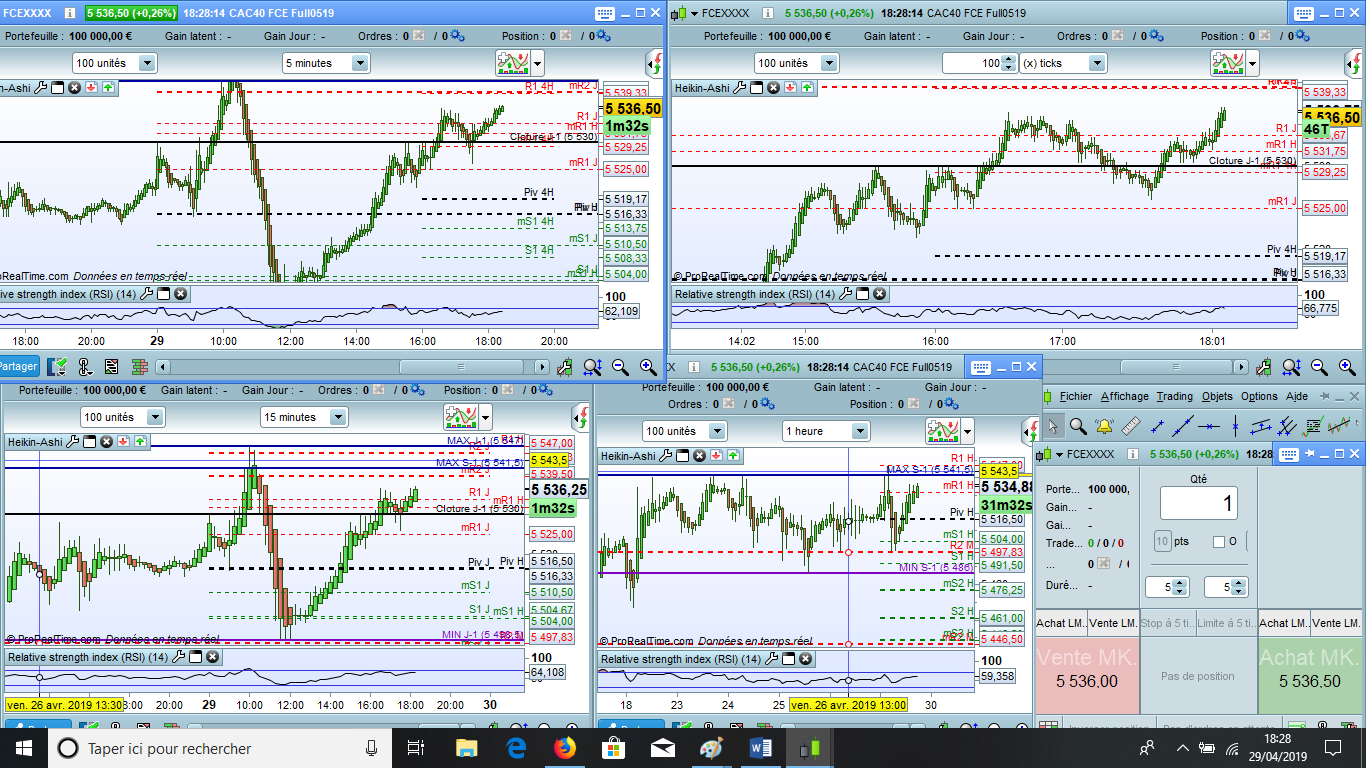Select the arrow cursor tool in main toolbar

1052,427
